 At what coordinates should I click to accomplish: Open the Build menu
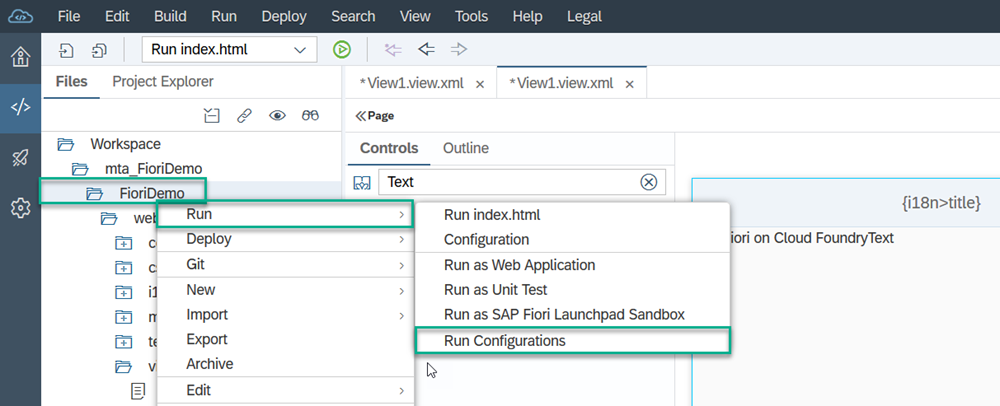pos(170,16)
